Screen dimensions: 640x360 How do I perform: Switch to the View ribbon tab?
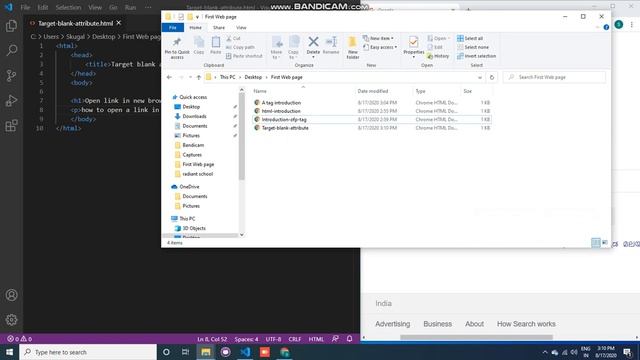coord(241,27)
